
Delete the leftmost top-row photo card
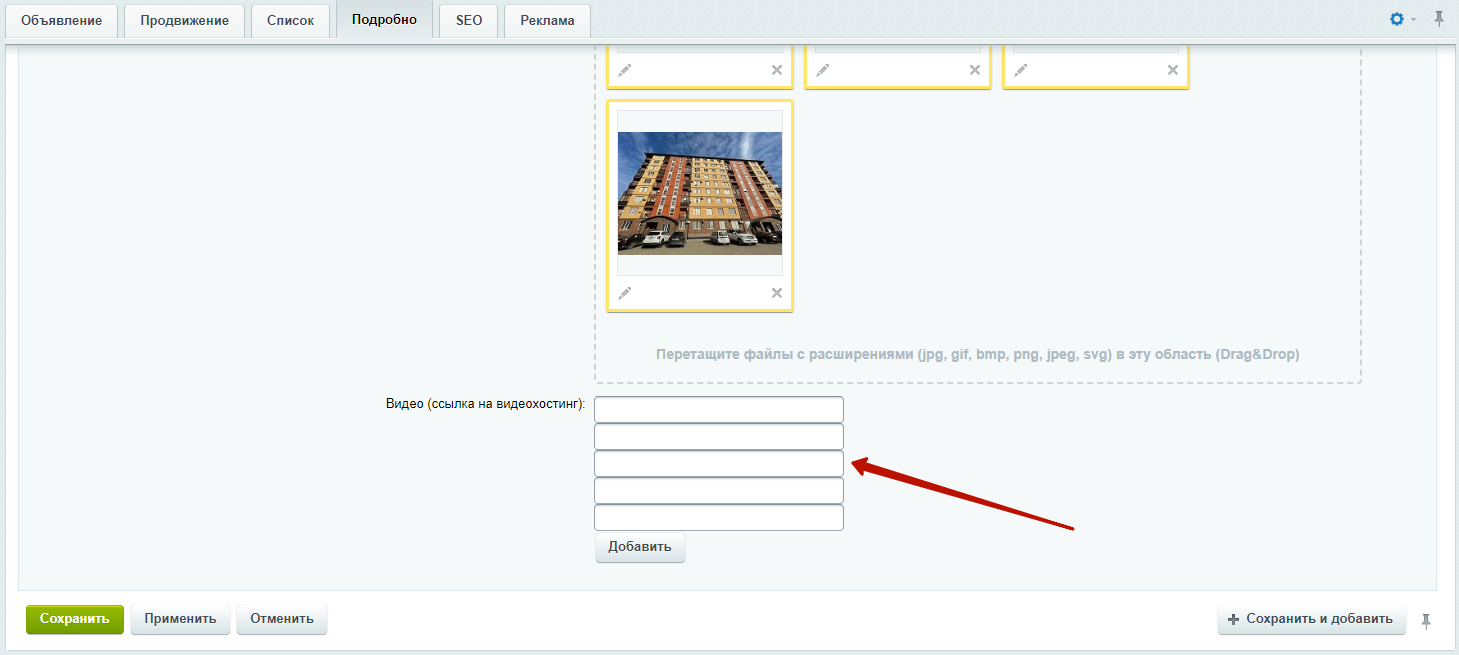[x=776, y=70]
